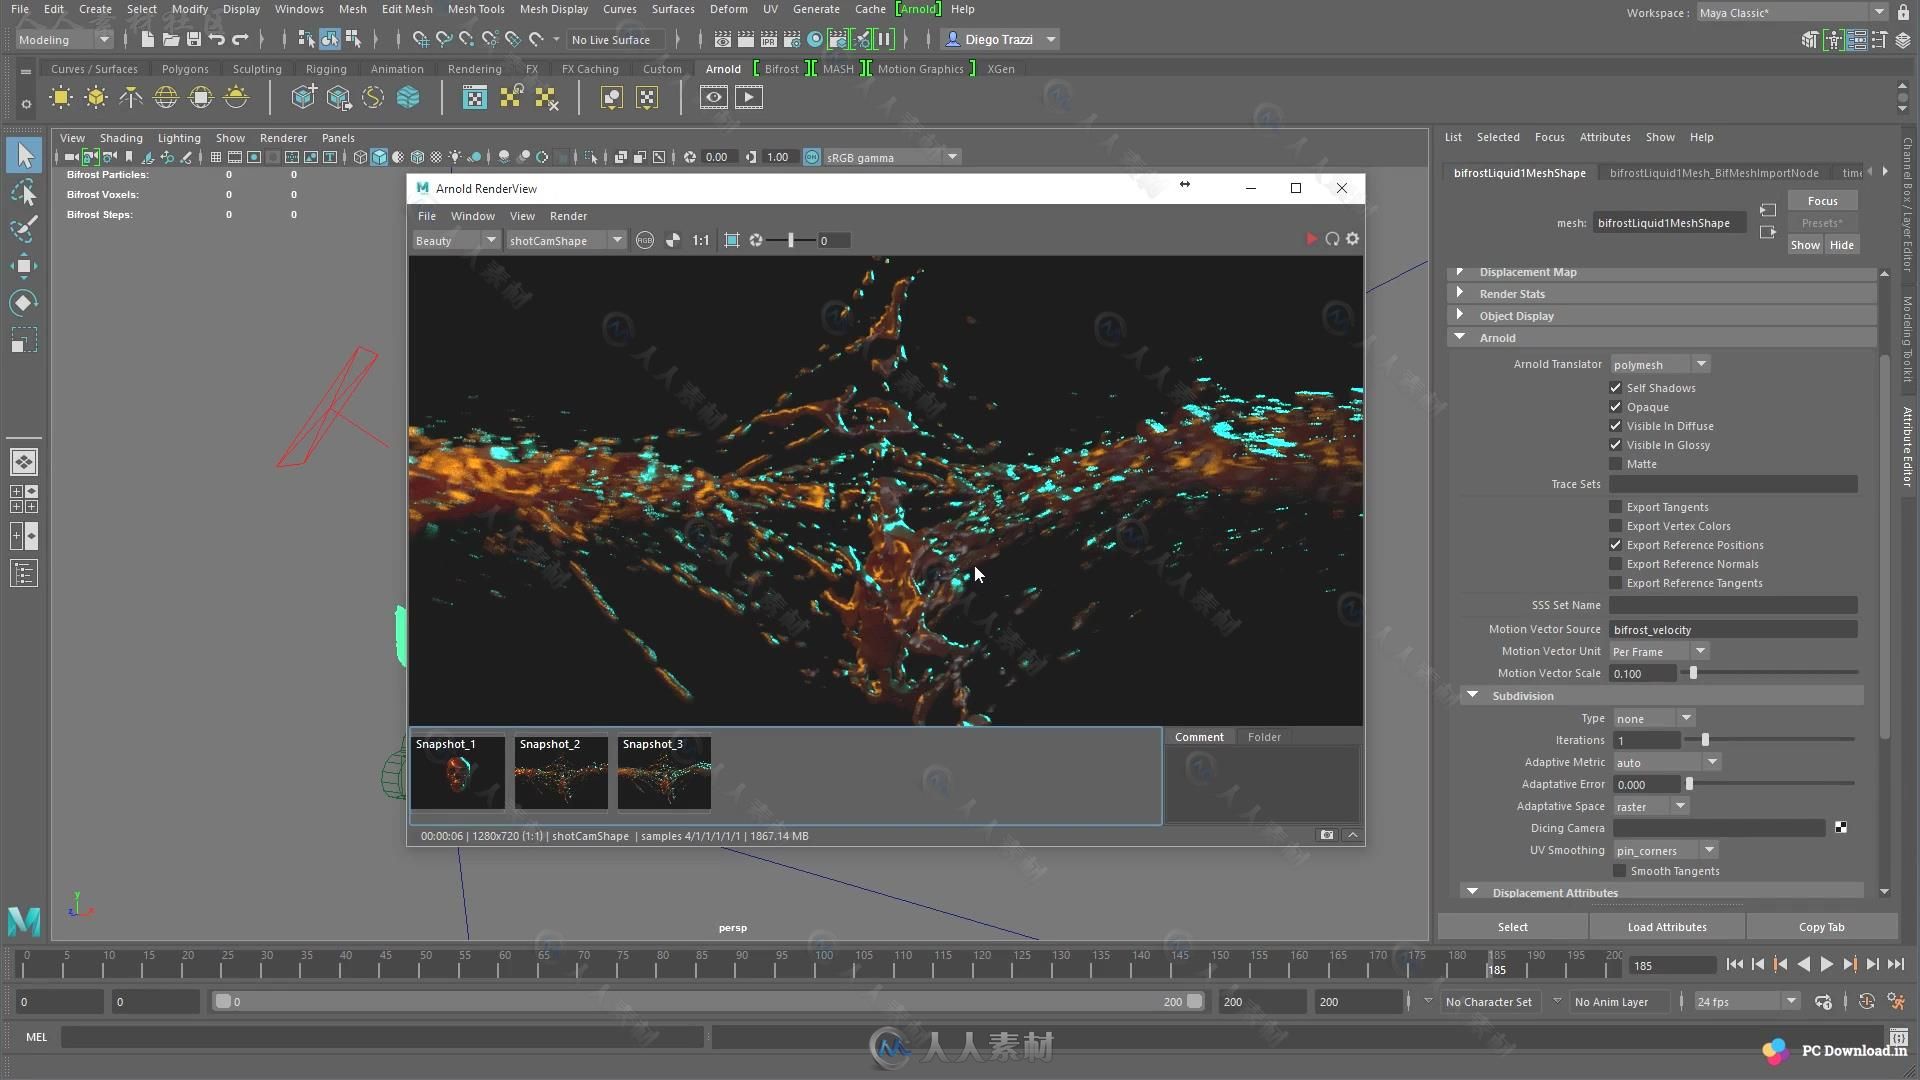1920x1080 pixels.
Task: Open the Mesh Tools menu
Action: coord(475,9)
